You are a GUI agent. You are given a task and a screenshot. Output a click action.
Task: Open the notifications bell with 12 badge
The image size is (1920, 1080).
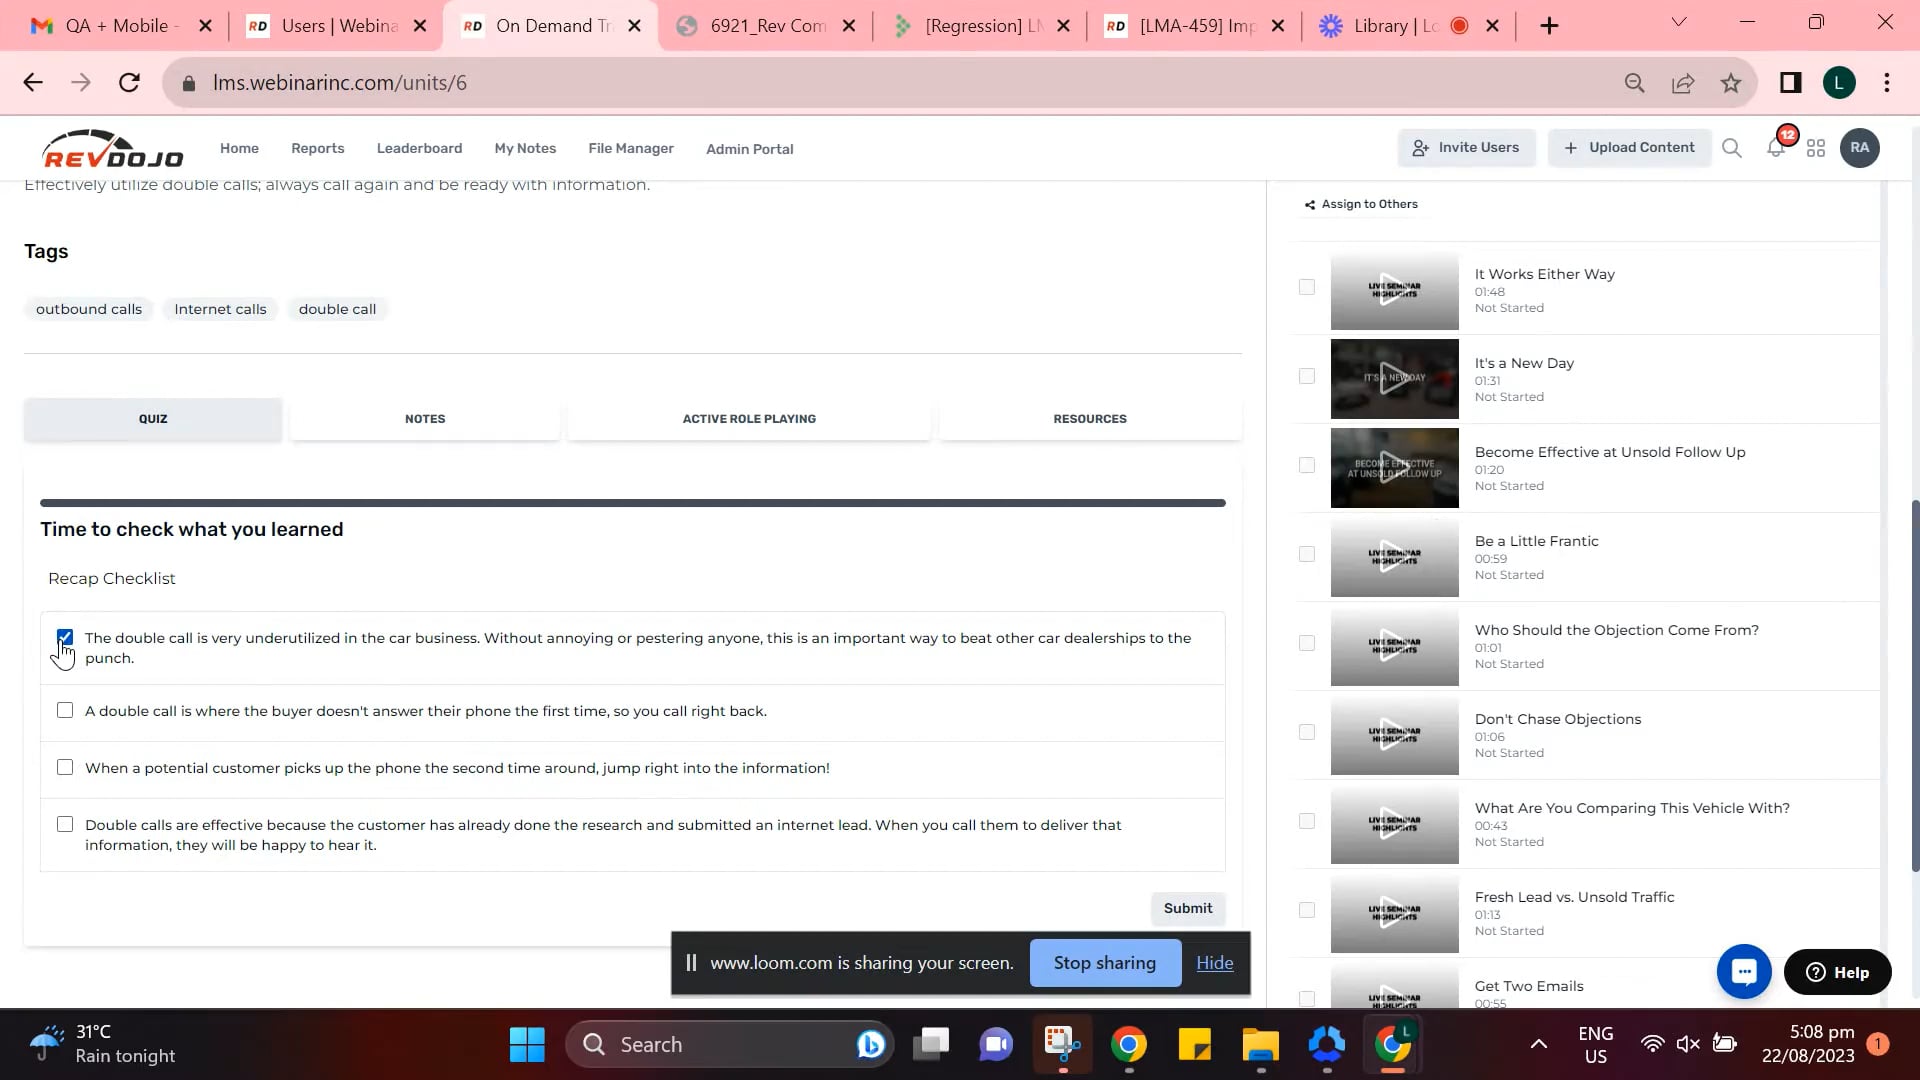pyautogui.click(x=1777, y=148)
